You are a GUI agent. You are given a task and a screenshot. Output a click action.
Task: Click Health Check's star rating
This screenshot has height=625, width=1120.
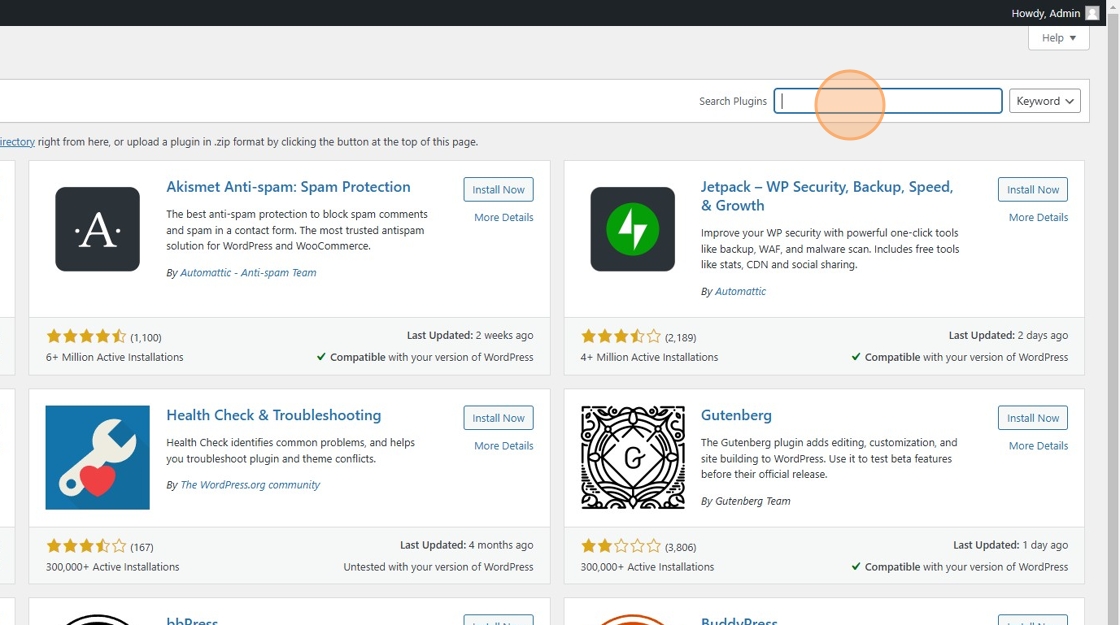coord(86,546)
